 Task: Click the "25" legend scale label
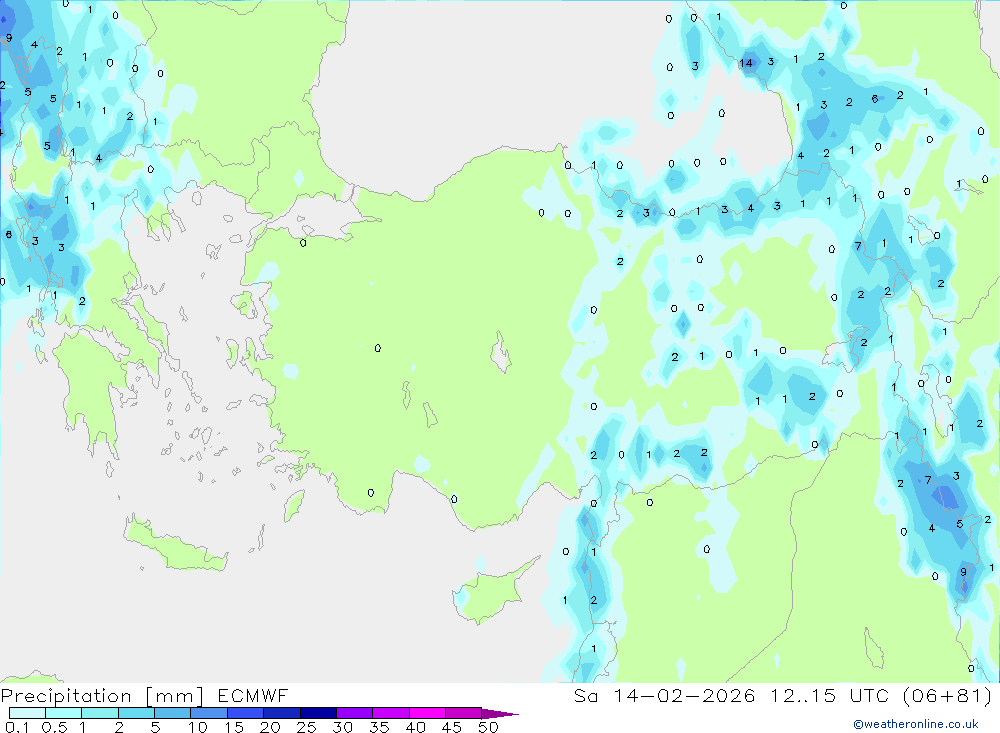point(307,727)
